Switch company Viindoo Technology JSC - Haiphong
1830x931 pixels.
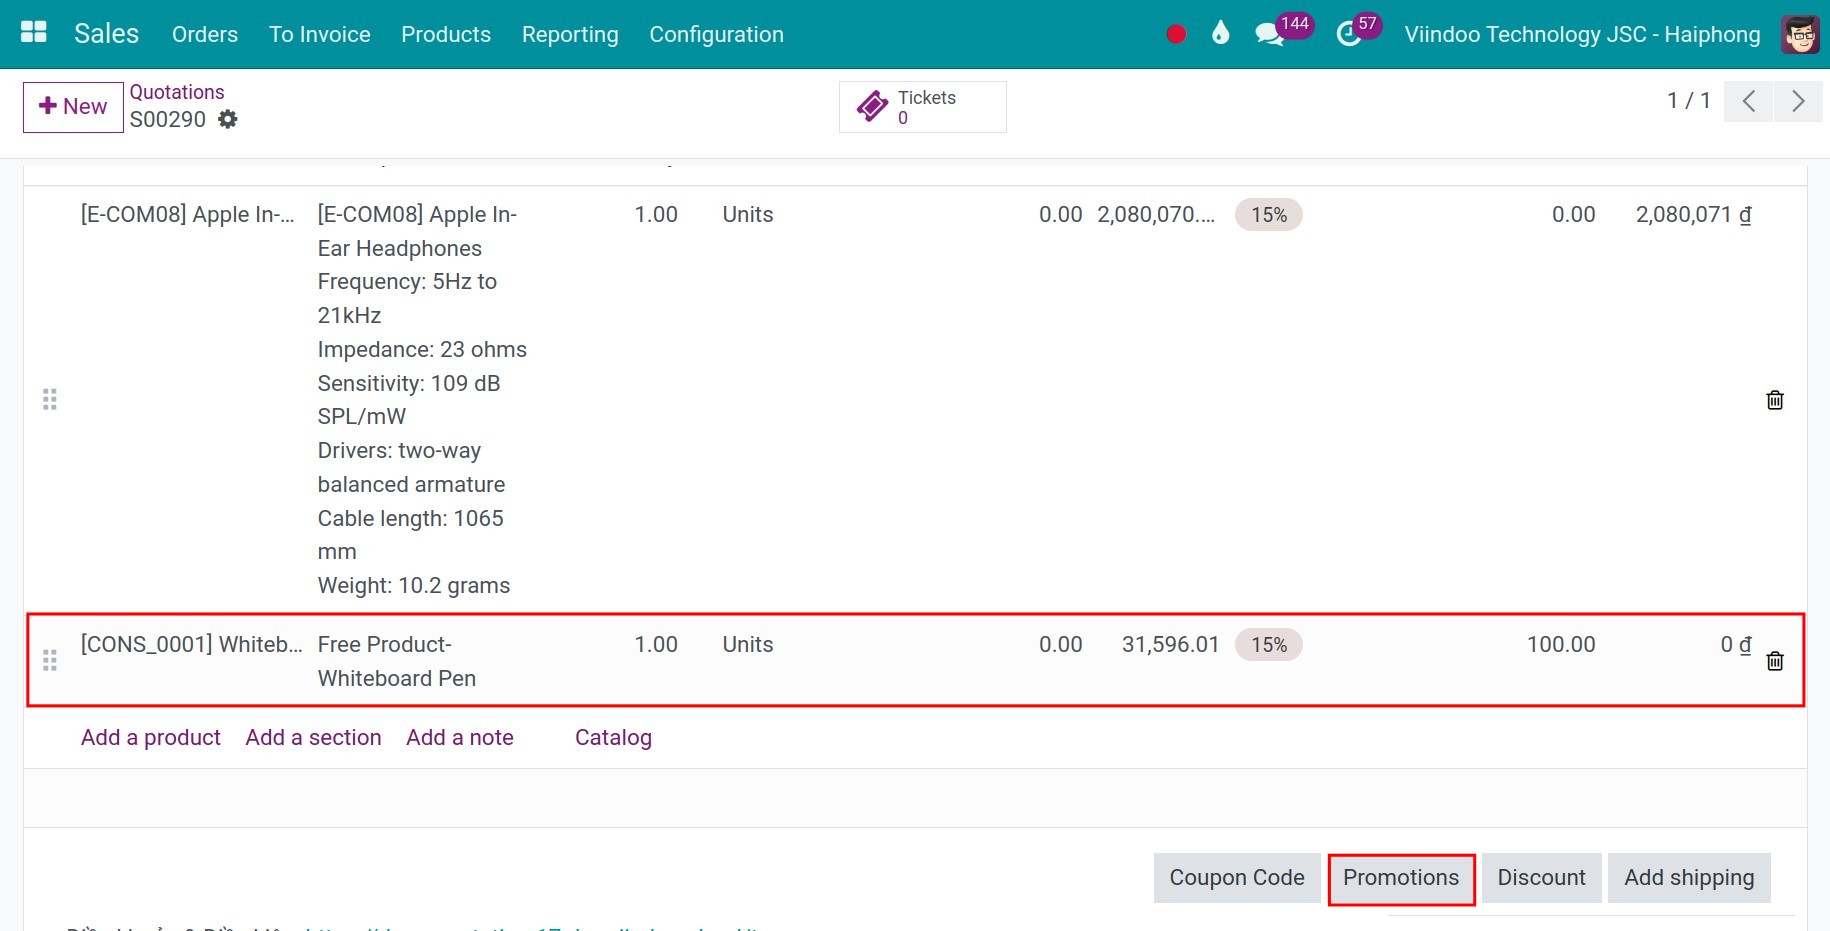point(1582,34)
